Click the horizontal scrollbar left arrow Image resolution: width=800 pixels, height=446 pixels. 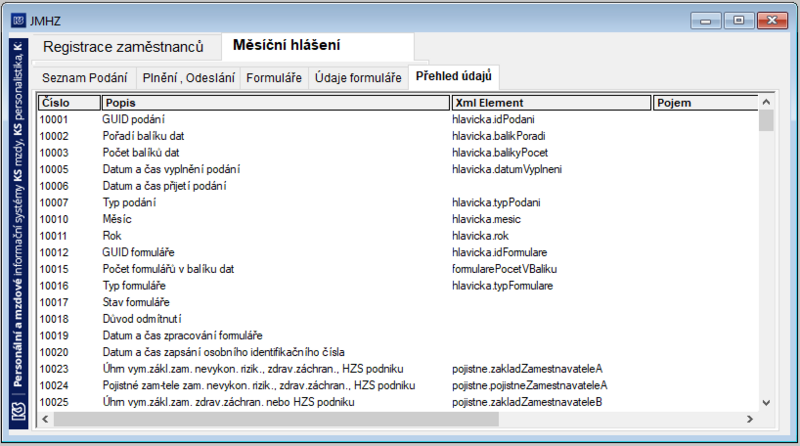pyautogui.click(x=45, y=419)
